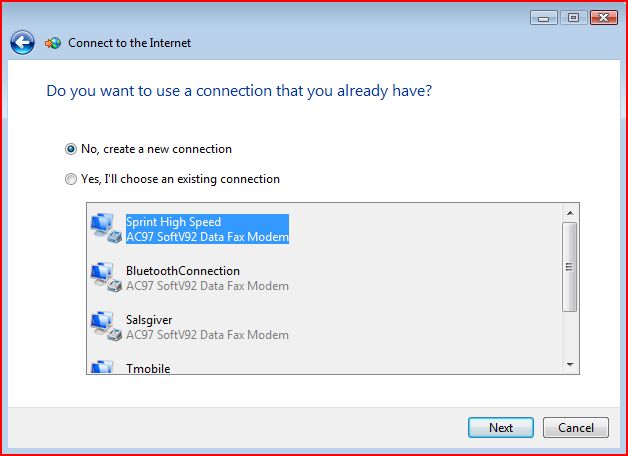Viewport: 628px width, 456px height.
Task: Go back with the blue arrow button
Action: pos(22,42)
